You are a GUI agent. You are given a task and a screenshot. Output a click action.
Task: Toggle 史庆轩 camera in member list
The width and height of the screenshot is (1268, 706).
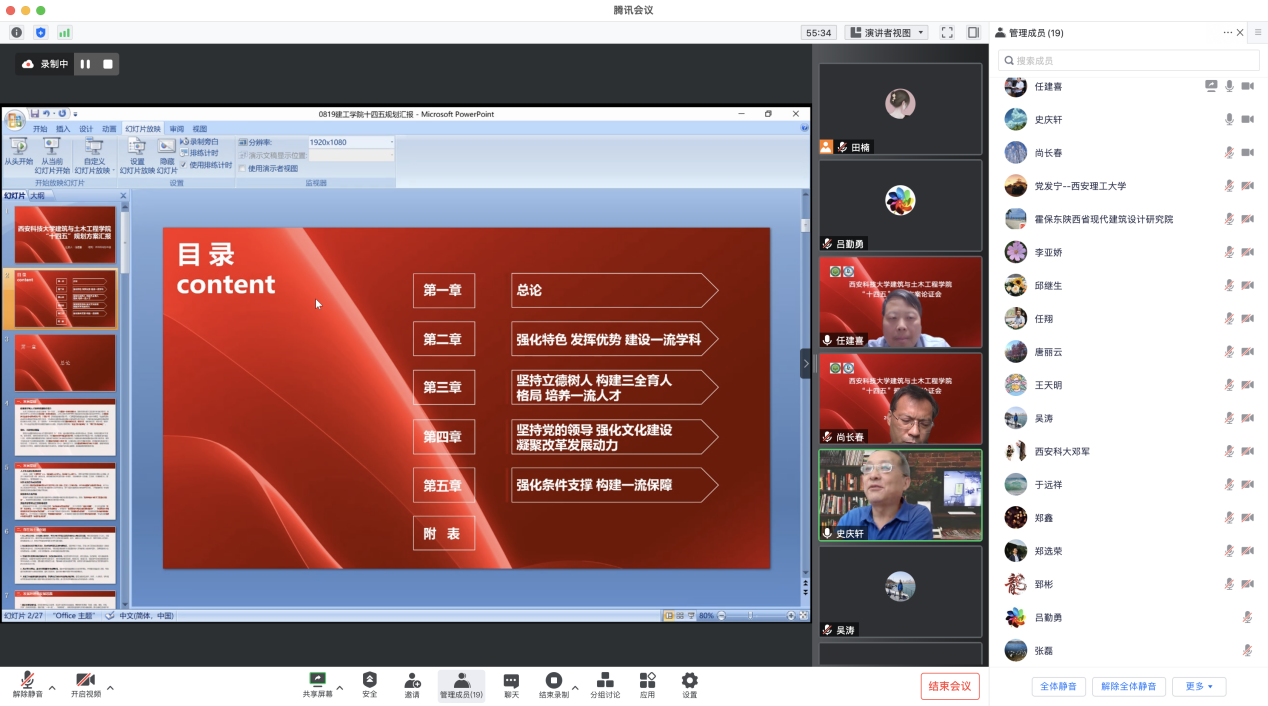pyautogui.click(x=1247, y=119)
